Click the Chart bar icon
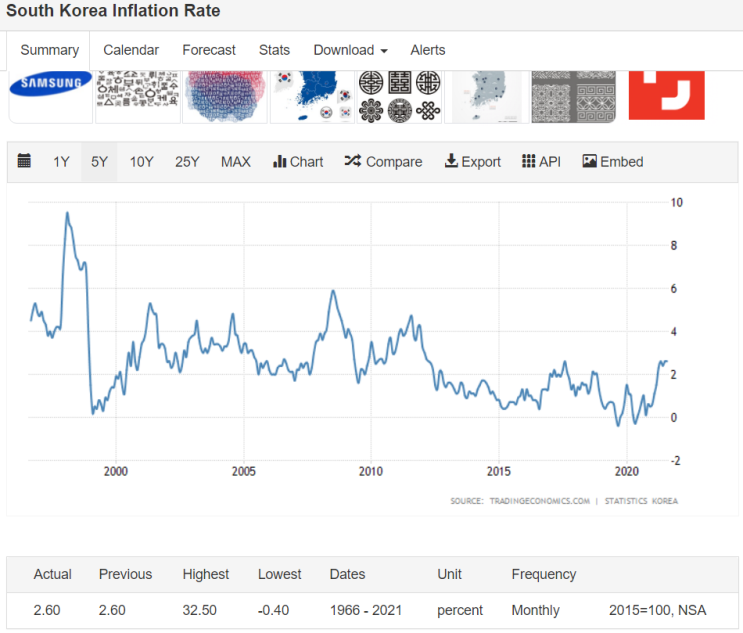 click(280, 162)
